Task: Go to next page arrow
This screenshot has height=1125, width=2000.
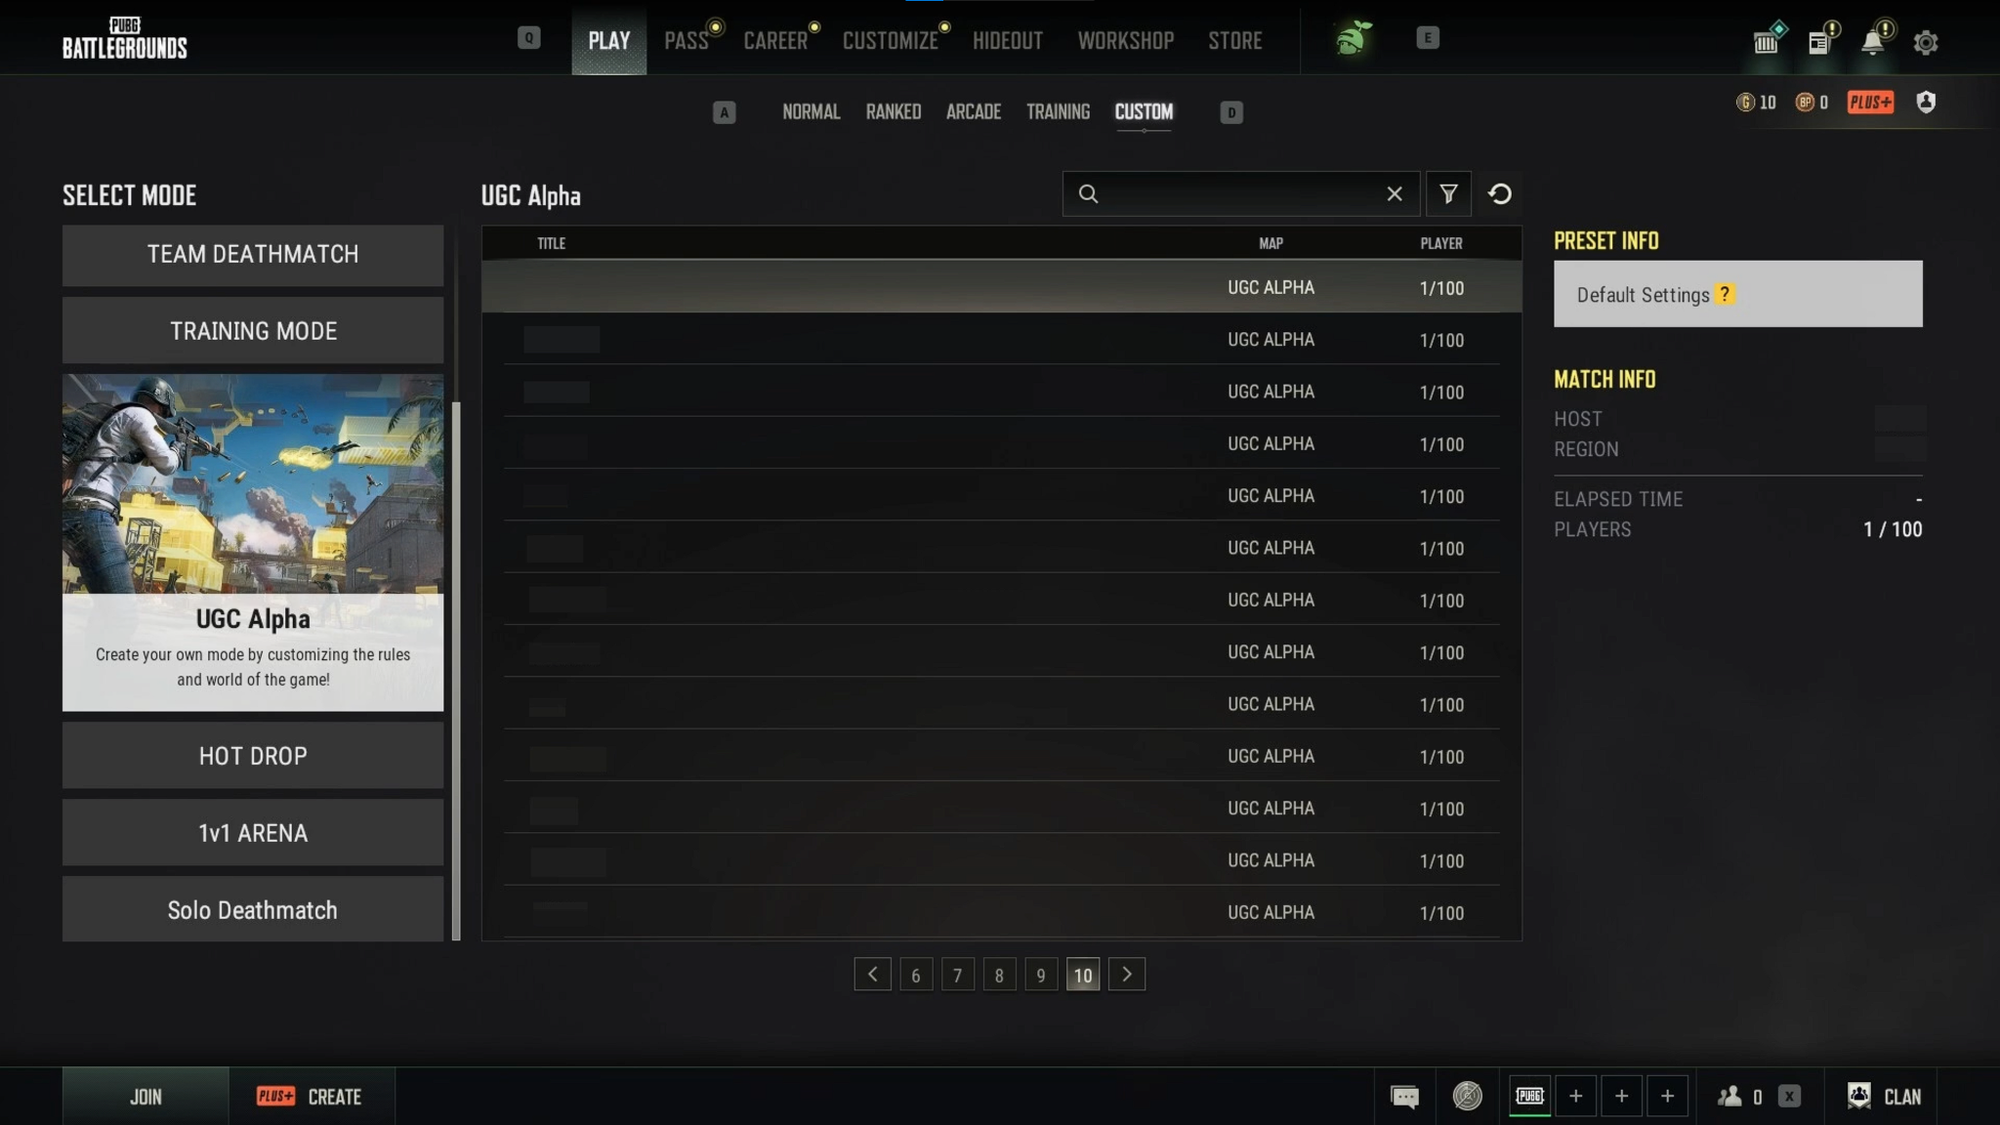Action: pos(1126,974)
